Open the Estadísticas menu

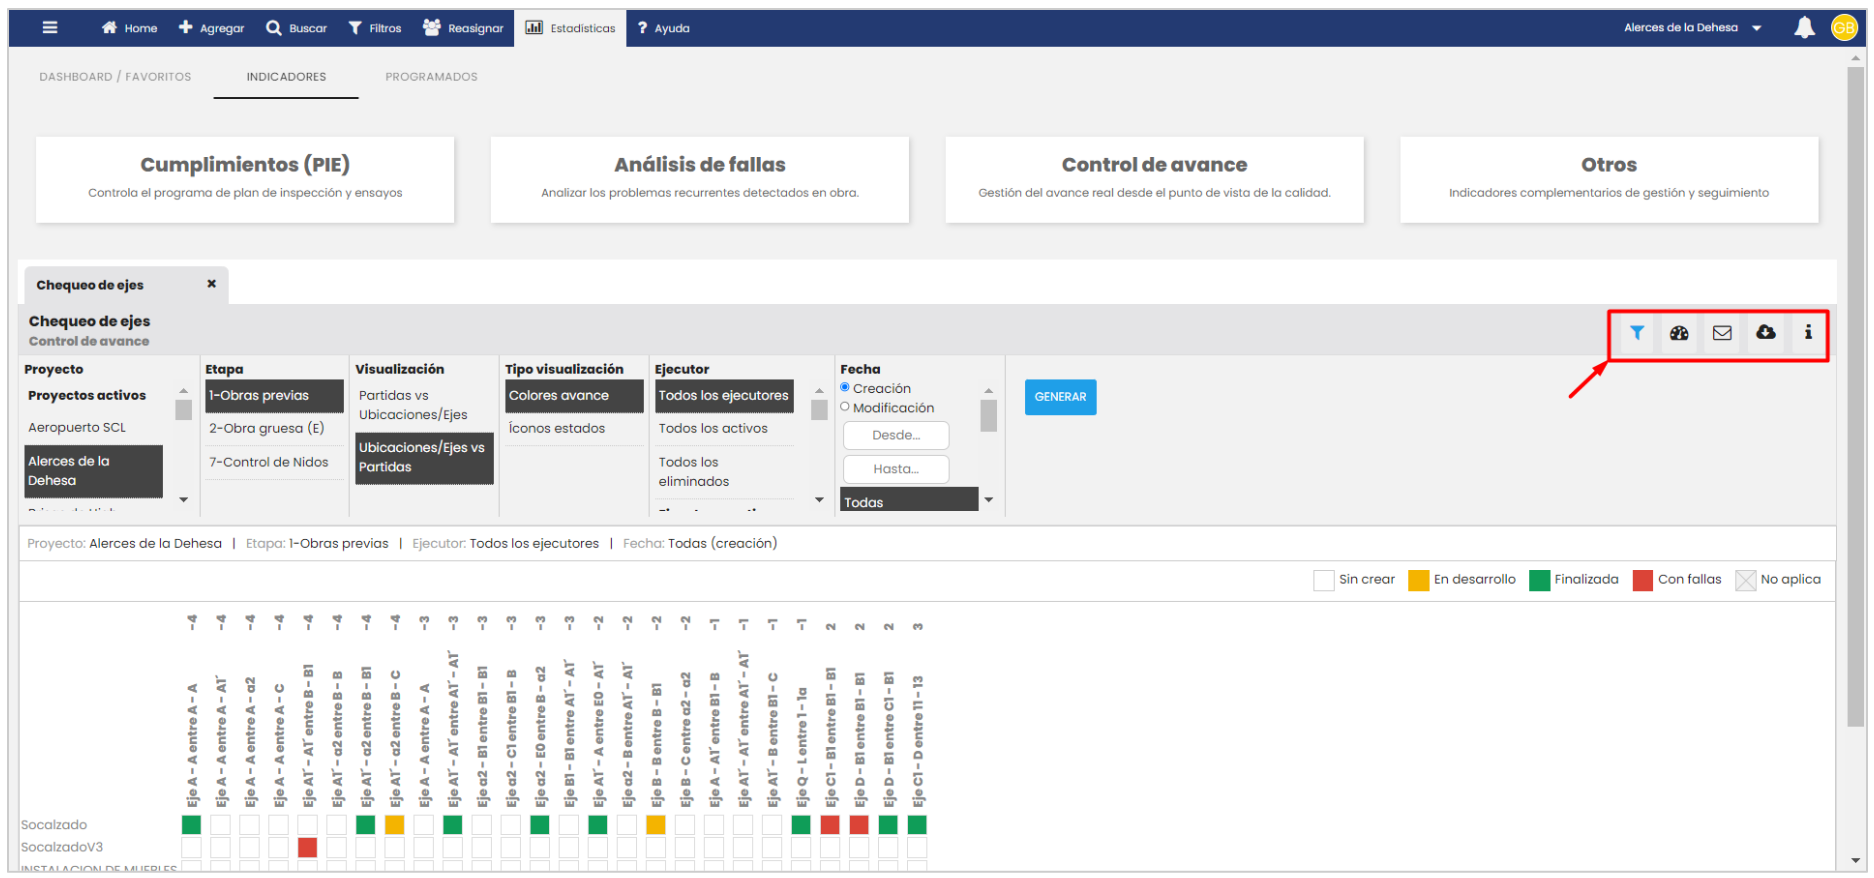[571, 28]
